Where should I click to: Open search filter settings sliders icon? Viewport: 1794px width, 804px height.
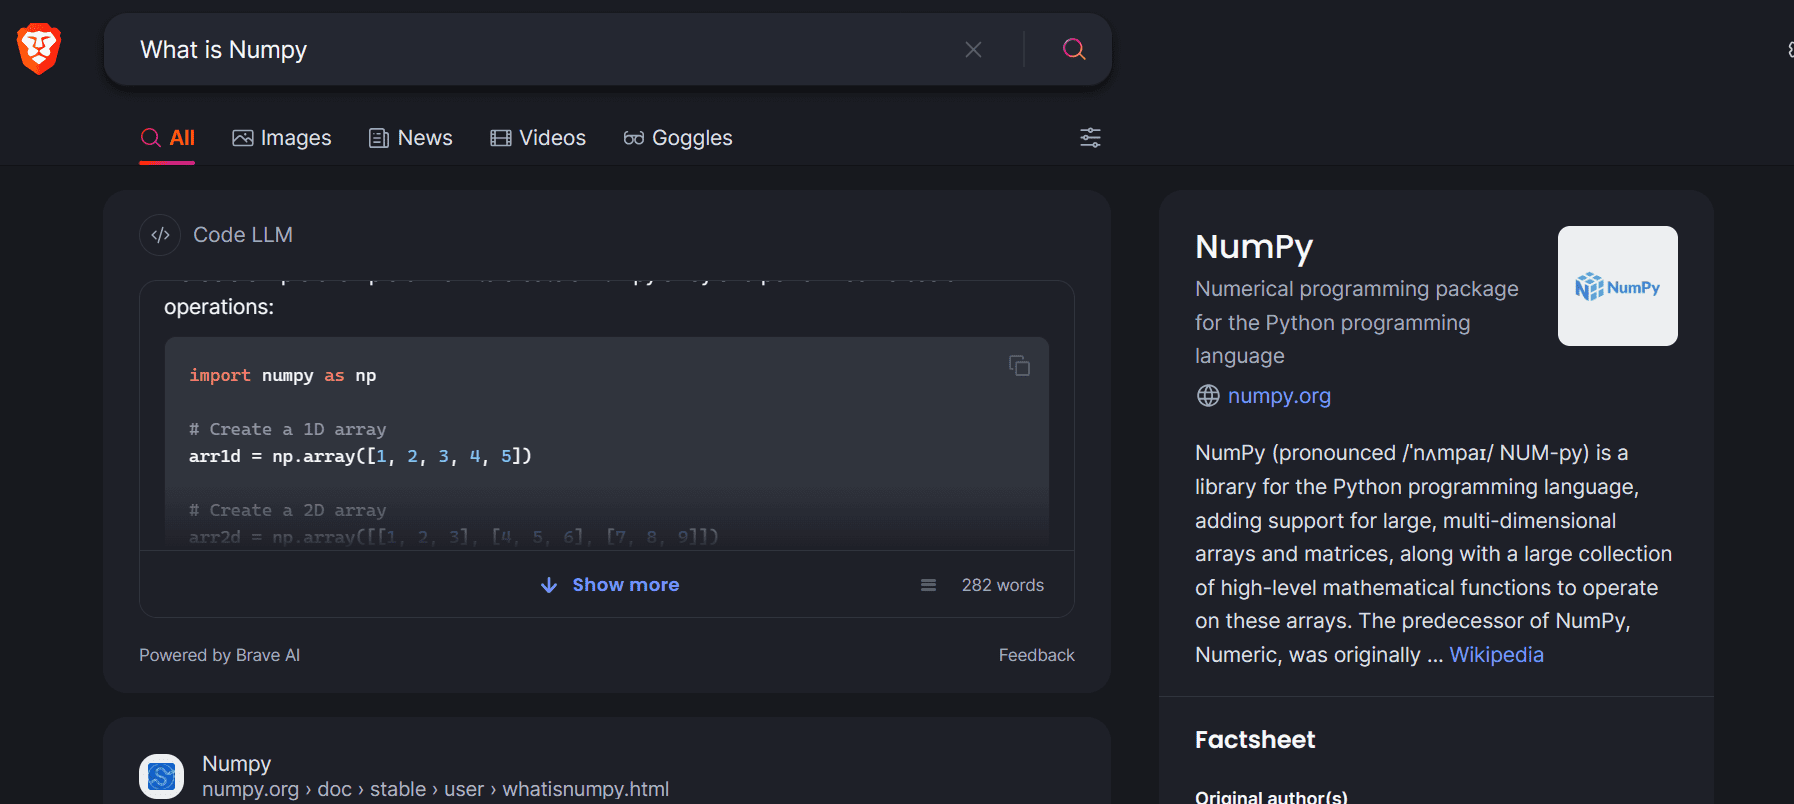(1090, 138)
